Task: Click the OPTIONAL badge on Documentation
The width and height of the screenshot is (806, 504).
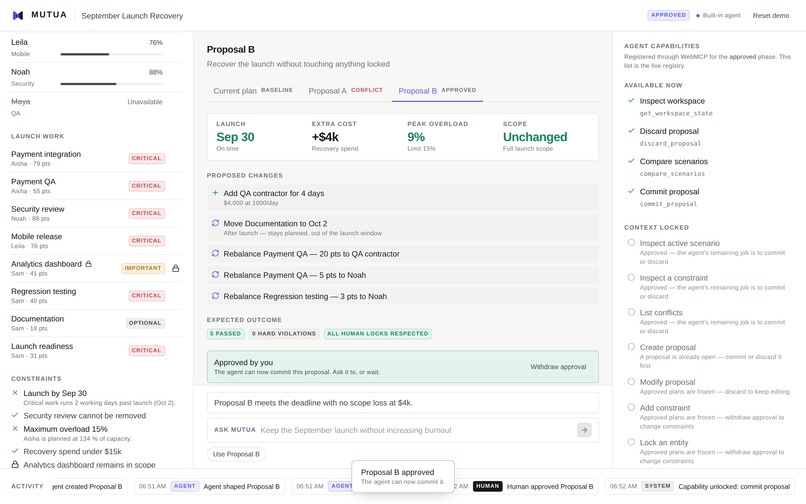Action: pyautogui.click(x=145, y=323)
